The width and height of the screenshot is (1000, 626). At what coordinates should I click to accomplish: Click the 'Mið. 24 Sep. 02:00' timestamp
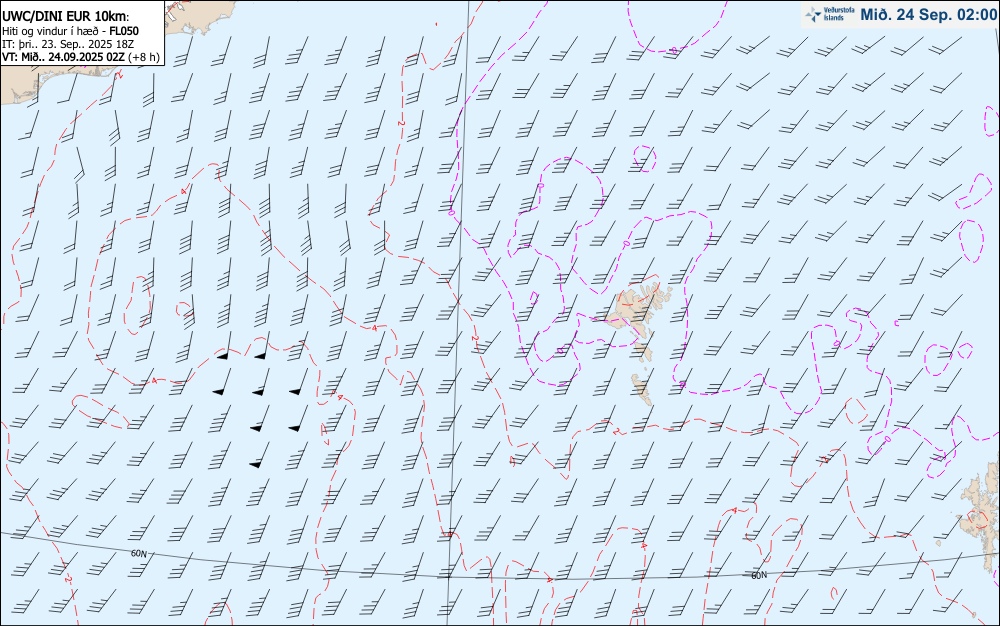pos(929,15)
